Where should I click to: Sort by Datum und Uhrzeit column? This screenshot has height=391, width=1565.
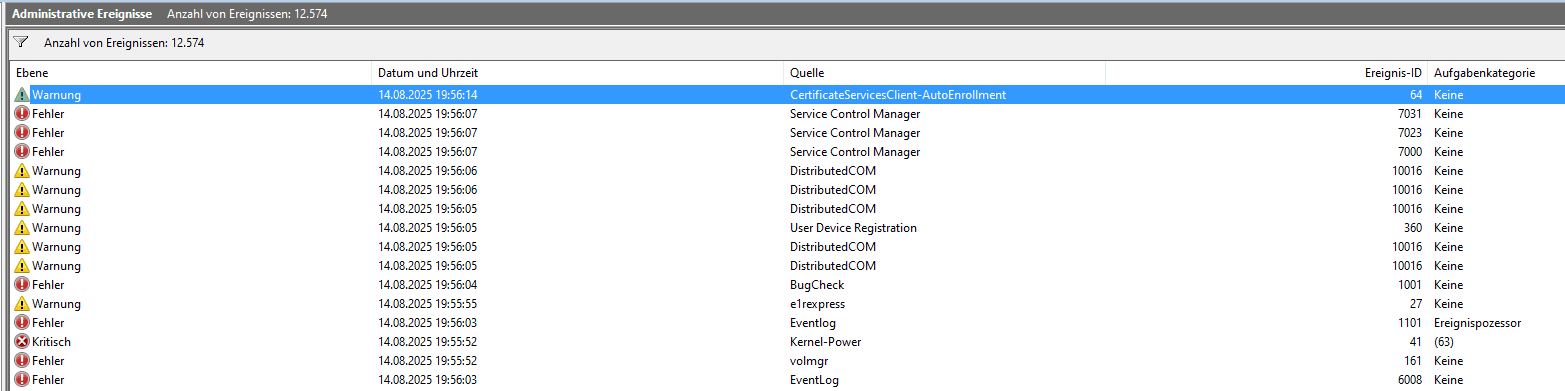click(x=578, y=73)
